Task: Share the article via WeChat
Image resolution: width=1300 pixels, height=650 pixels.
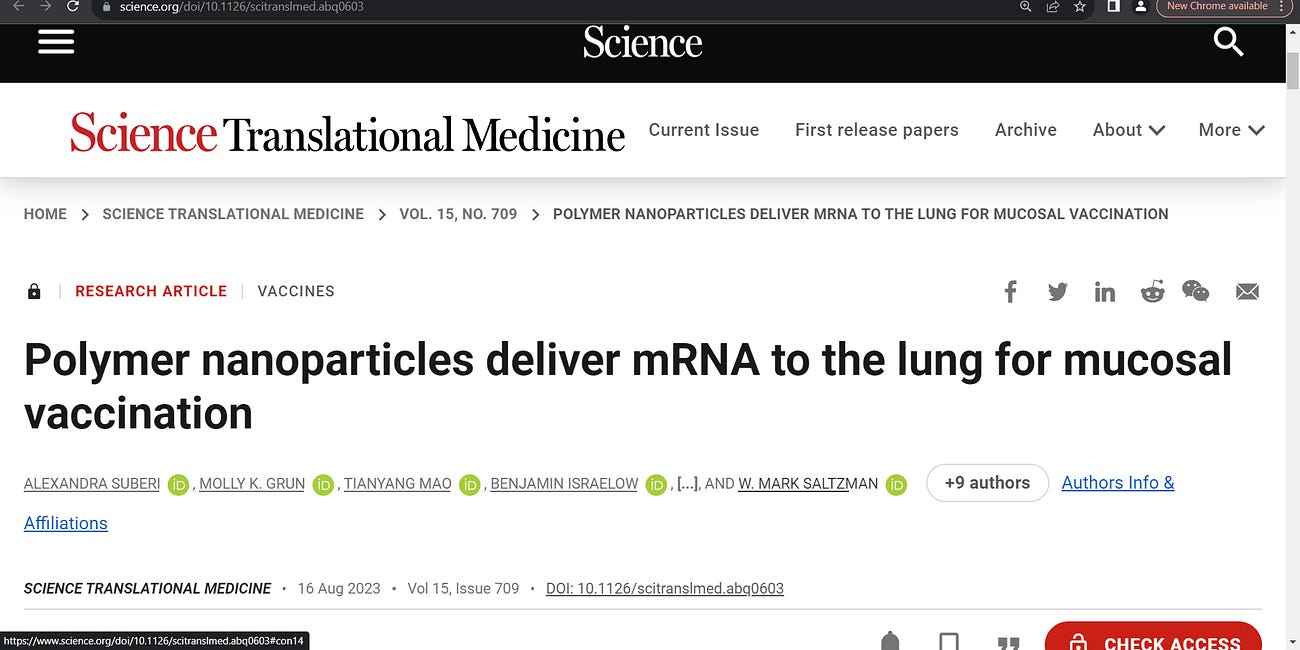Action: coord(1195,291)
